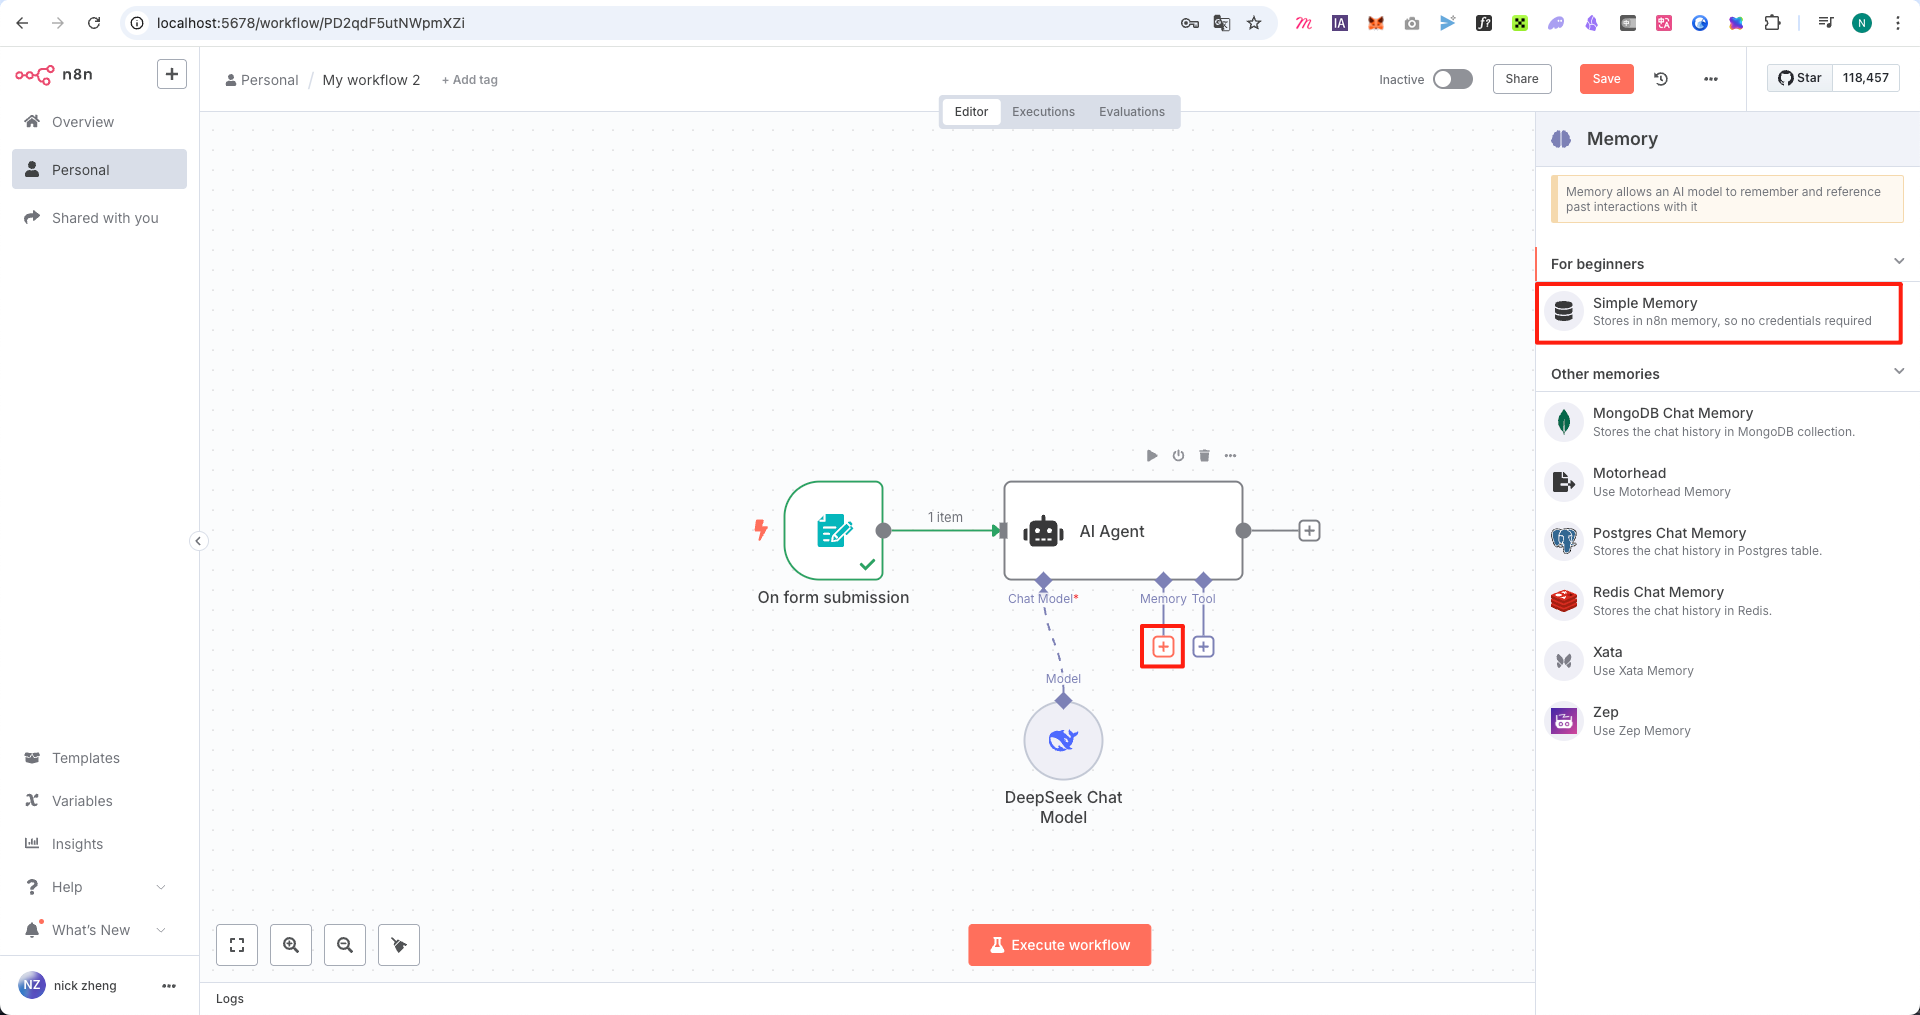Choose Zep memory
This screenshot has height=1015, width=1920.
pos(1727,721)
